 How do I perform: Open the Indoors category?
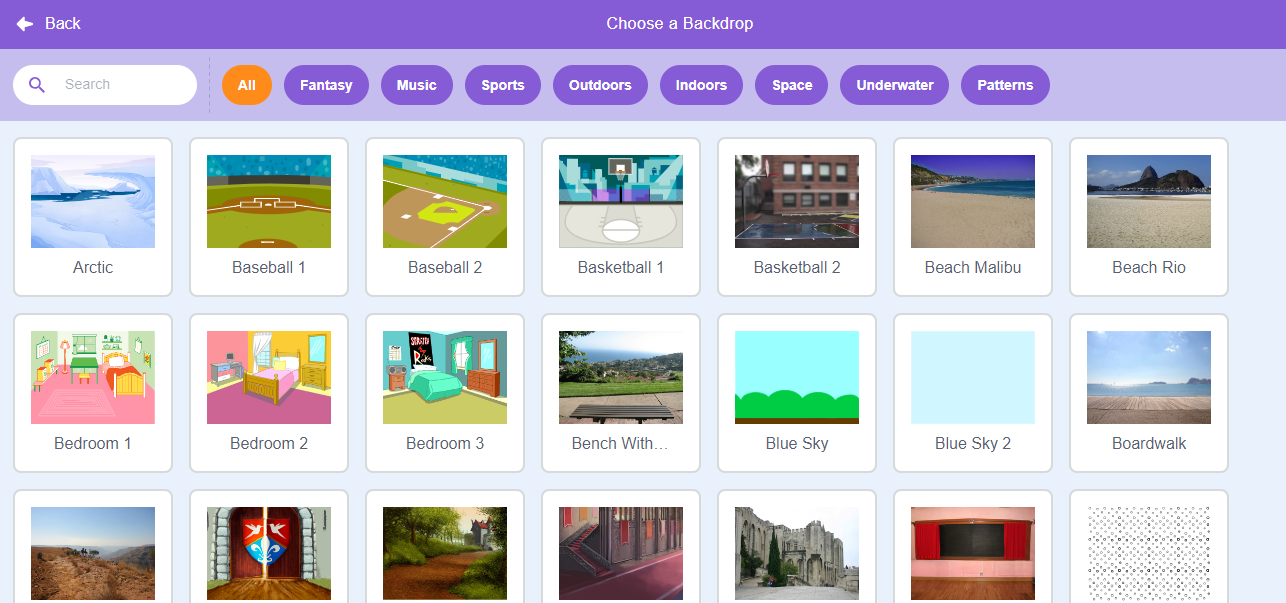click(701, 85)
